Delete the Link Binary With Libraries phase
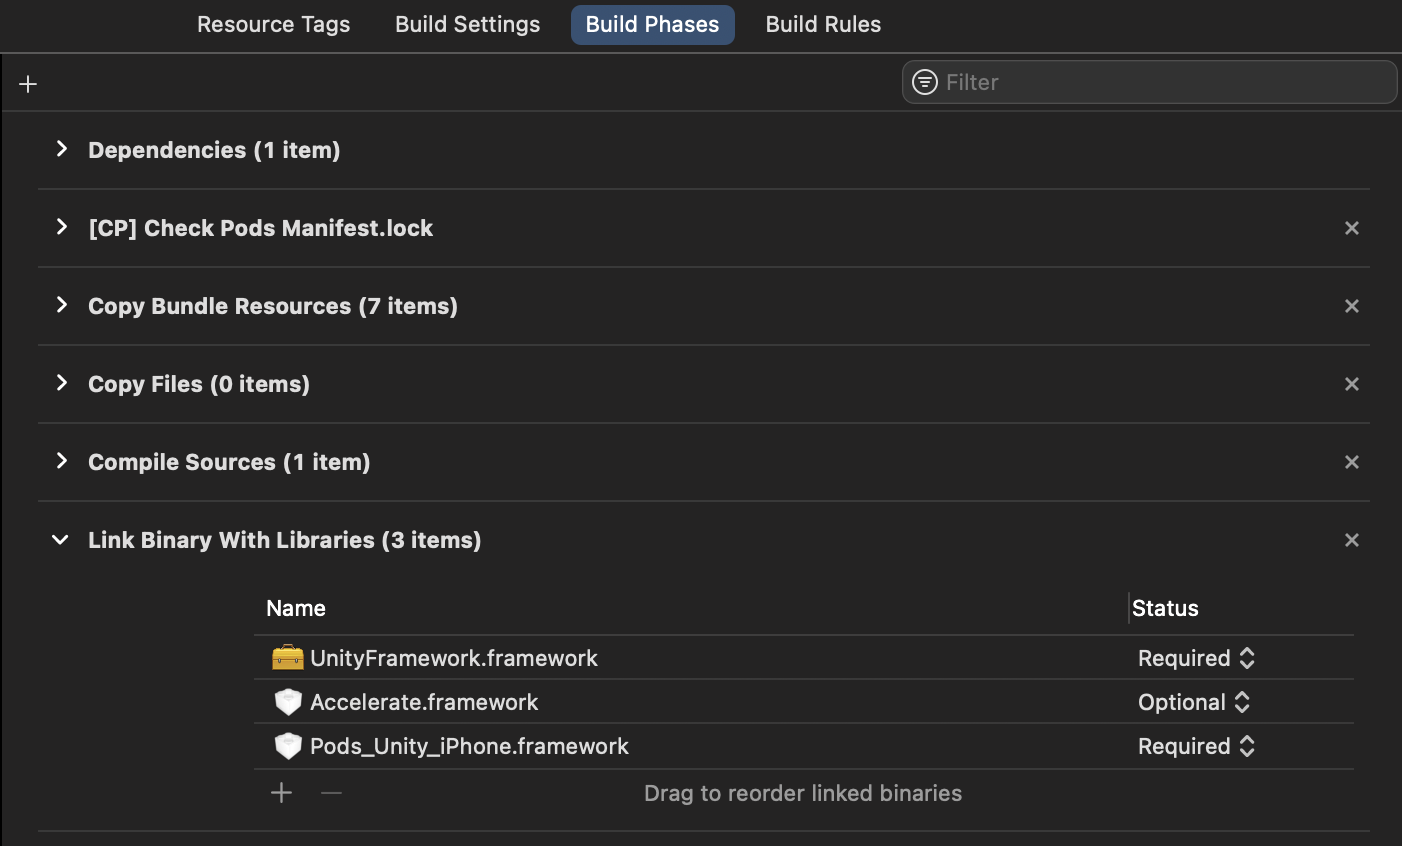 (1352, 540)
